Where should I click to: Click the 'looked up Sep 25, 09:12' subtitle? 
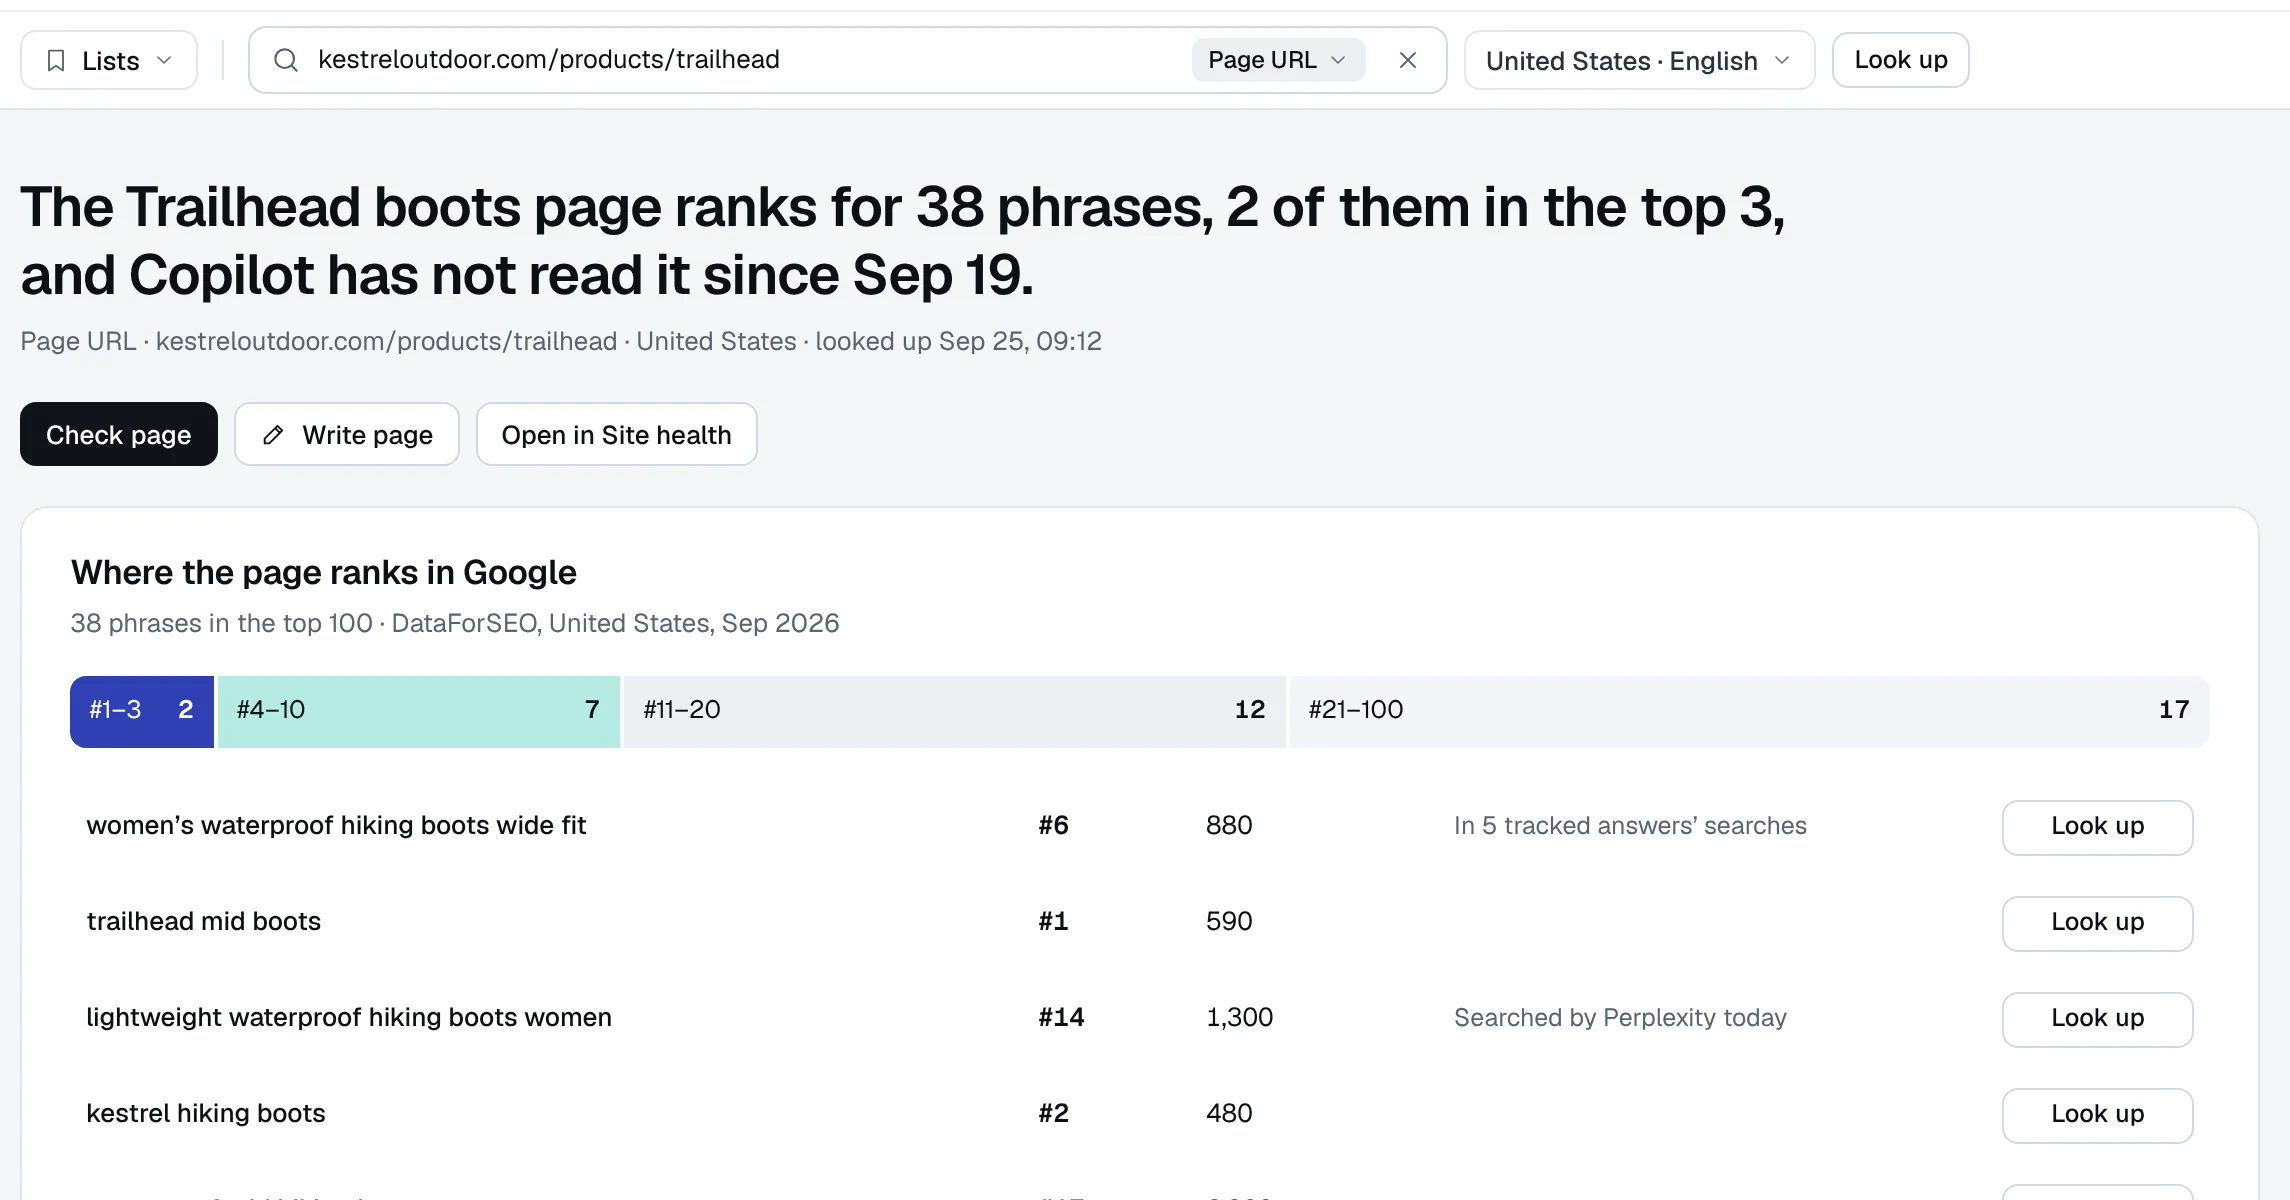[958, 342]
